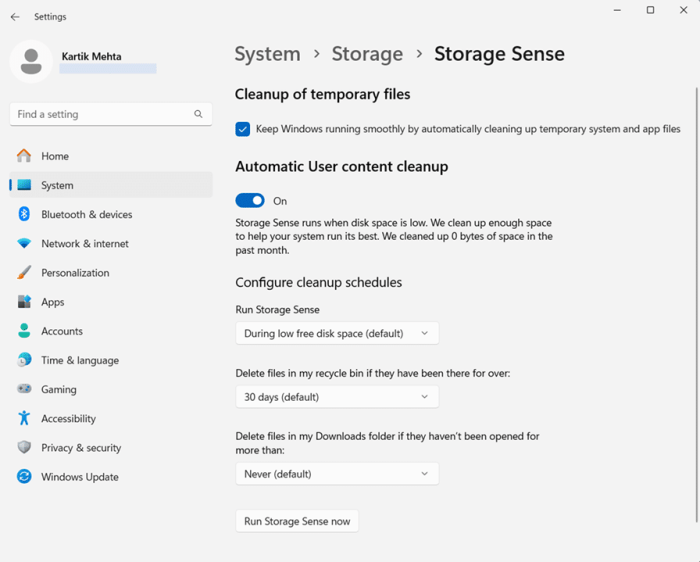Click the Storage breadcrumb link
Screen dimensions: 700x562
pyautogui.click(x=367, y=54)
